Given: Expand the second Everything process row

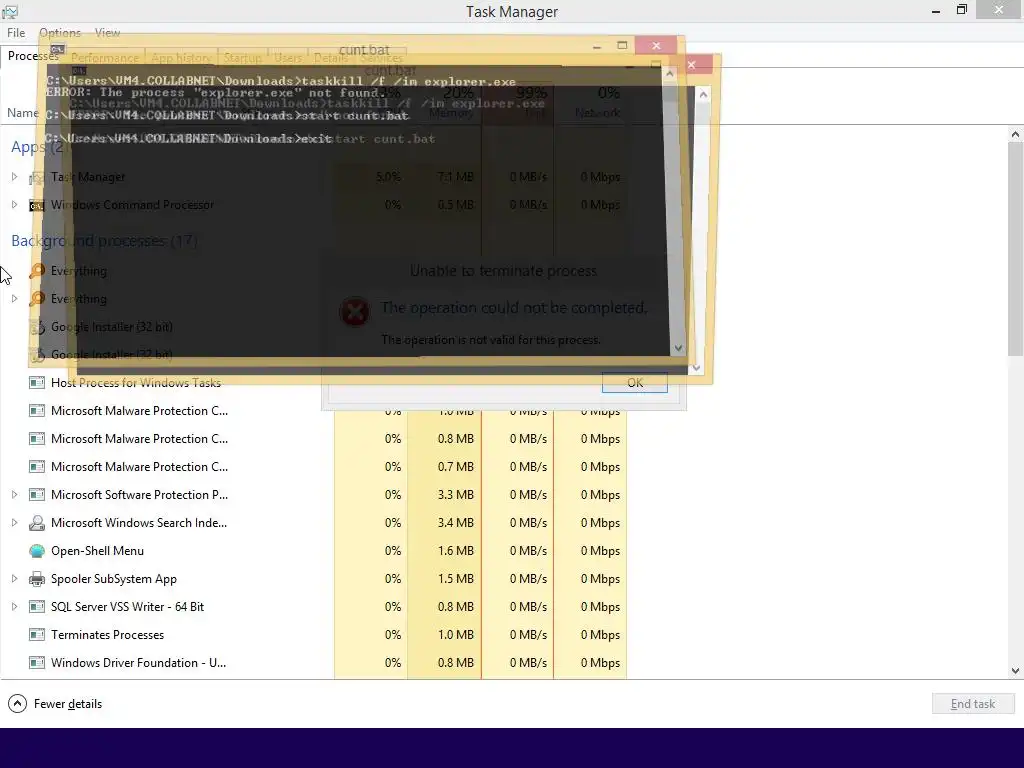Looking at the screenshot, I should 14,298.
